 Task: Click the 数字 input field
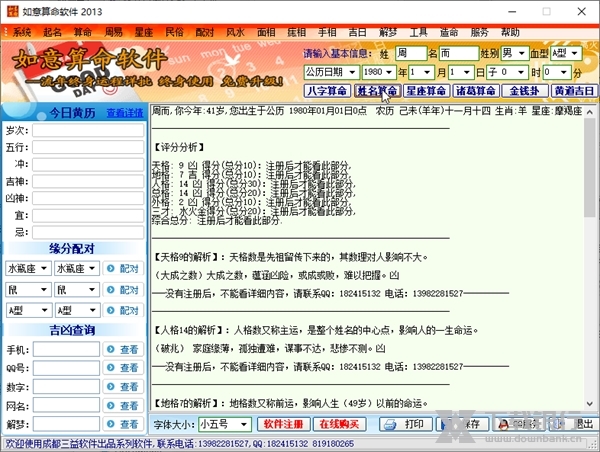tap(67, 387)
